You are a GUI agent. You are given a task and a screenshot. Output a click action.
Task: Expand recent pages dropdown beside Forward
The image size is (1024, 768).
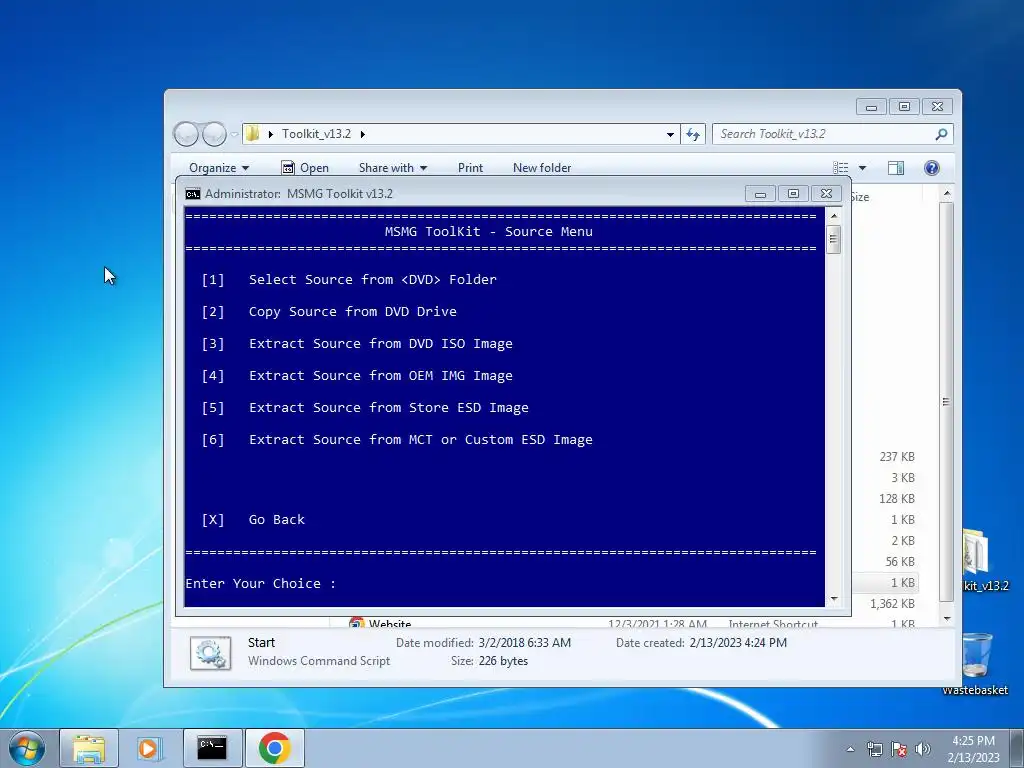(x=234, y=134)
